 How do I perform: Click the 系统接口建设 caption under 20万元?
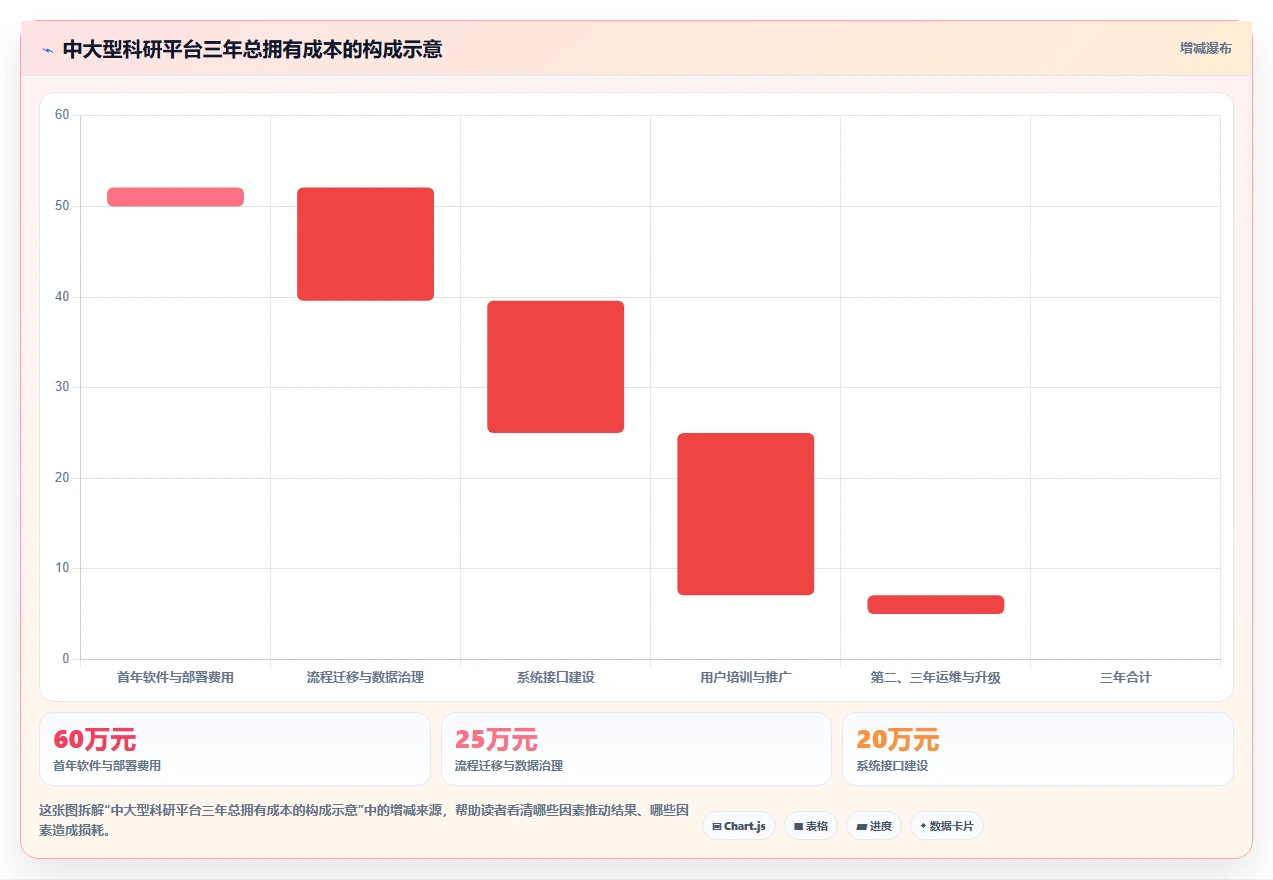[x=892, y=766]
